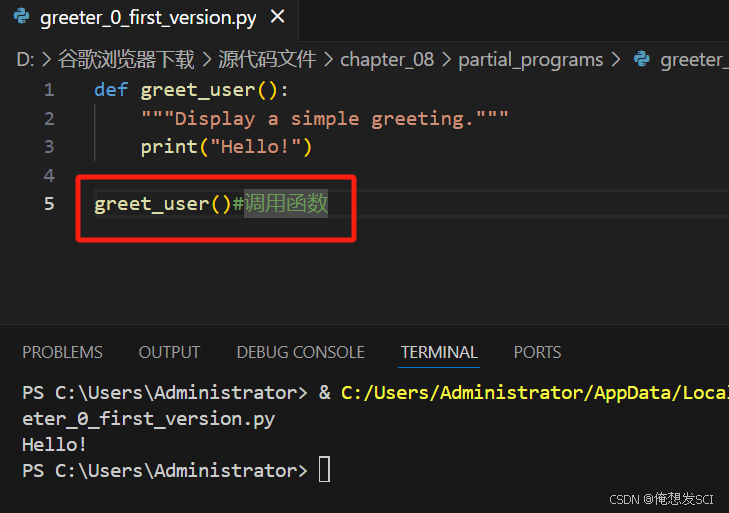Click the "Display a simple greeting." docstring
Image resolution: width=729 pixels, height=513 pixels.
325,119
